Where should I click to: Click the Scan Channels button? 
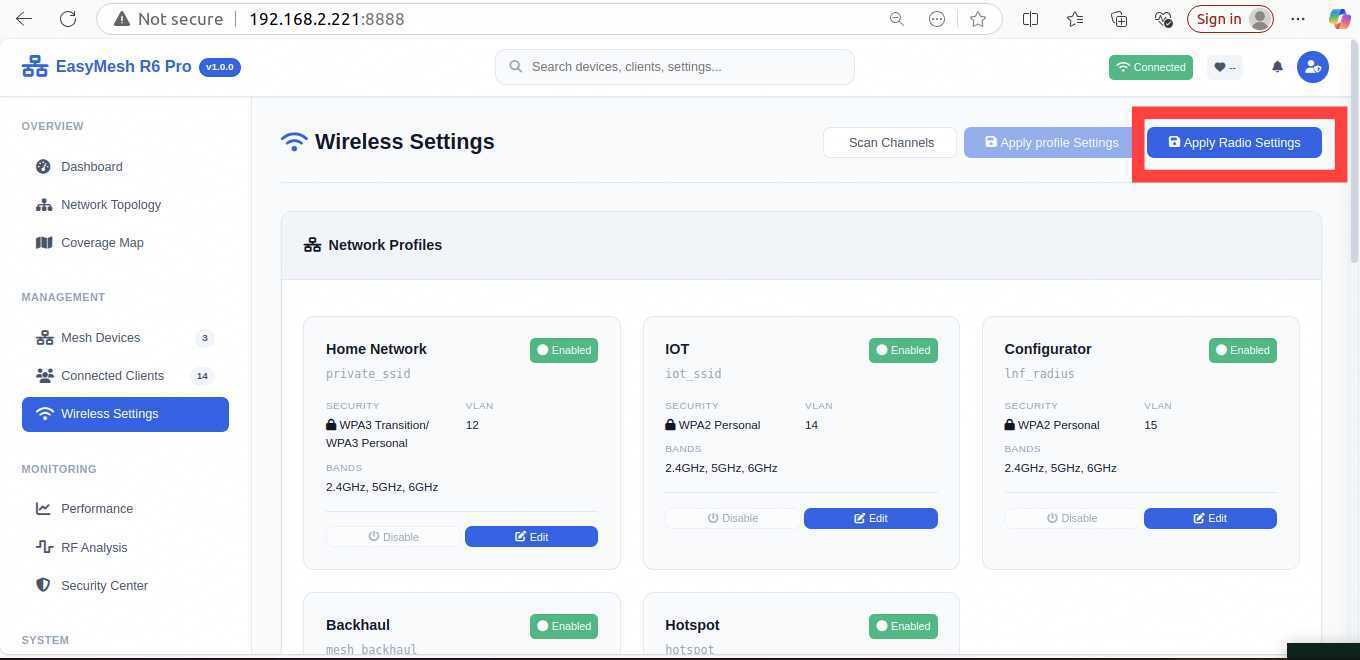(x=890, y=143)
